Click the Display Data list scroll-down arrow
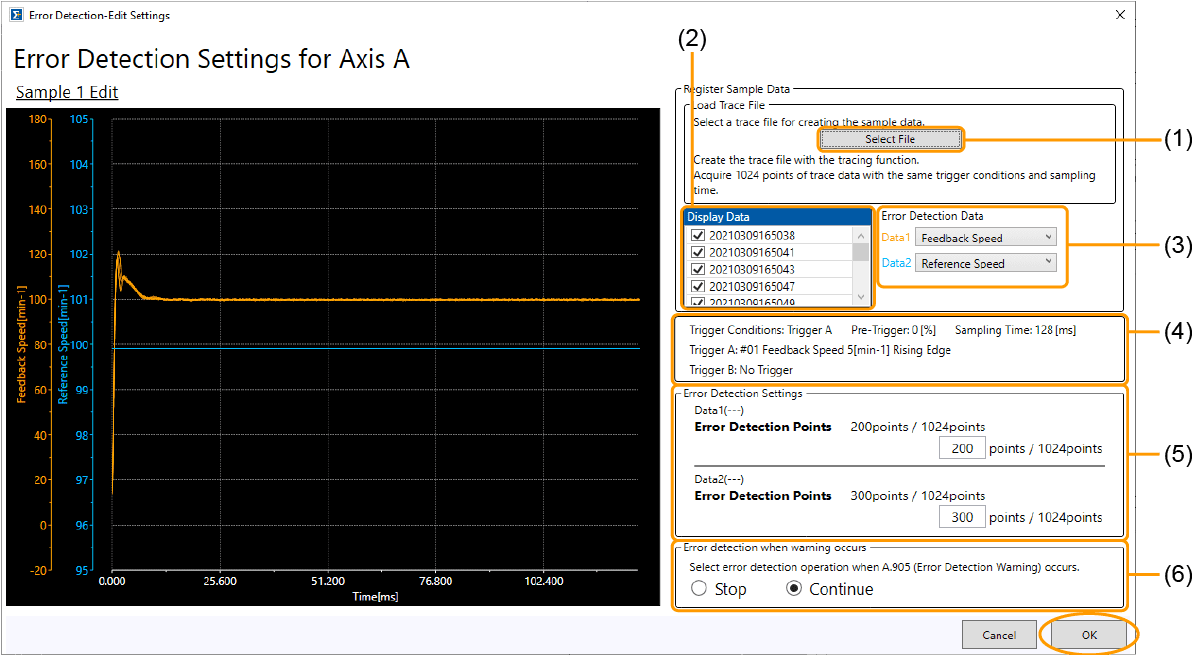The width and height of the screenshot is (1192, 655). point(861,297)
